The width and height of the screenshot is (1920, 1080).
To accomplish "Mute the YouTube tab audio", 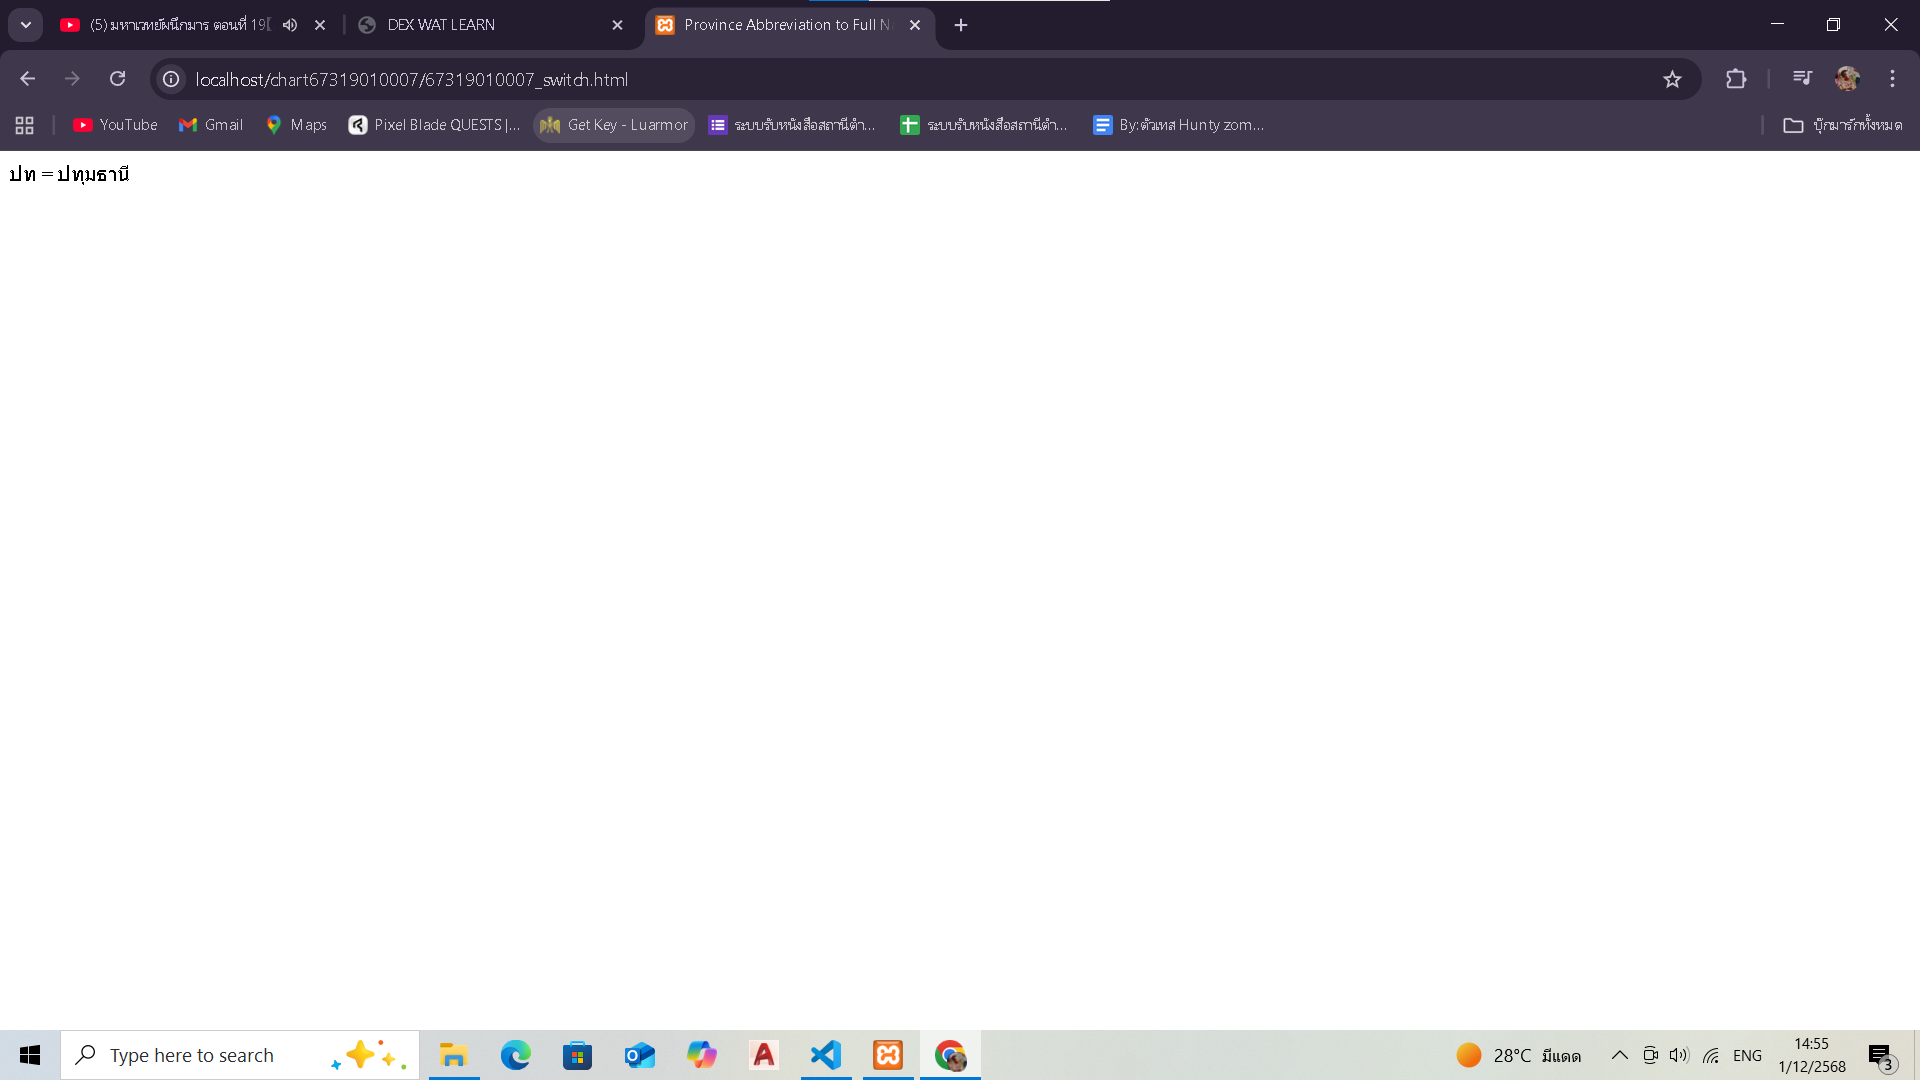I will (x=290, y=25).
